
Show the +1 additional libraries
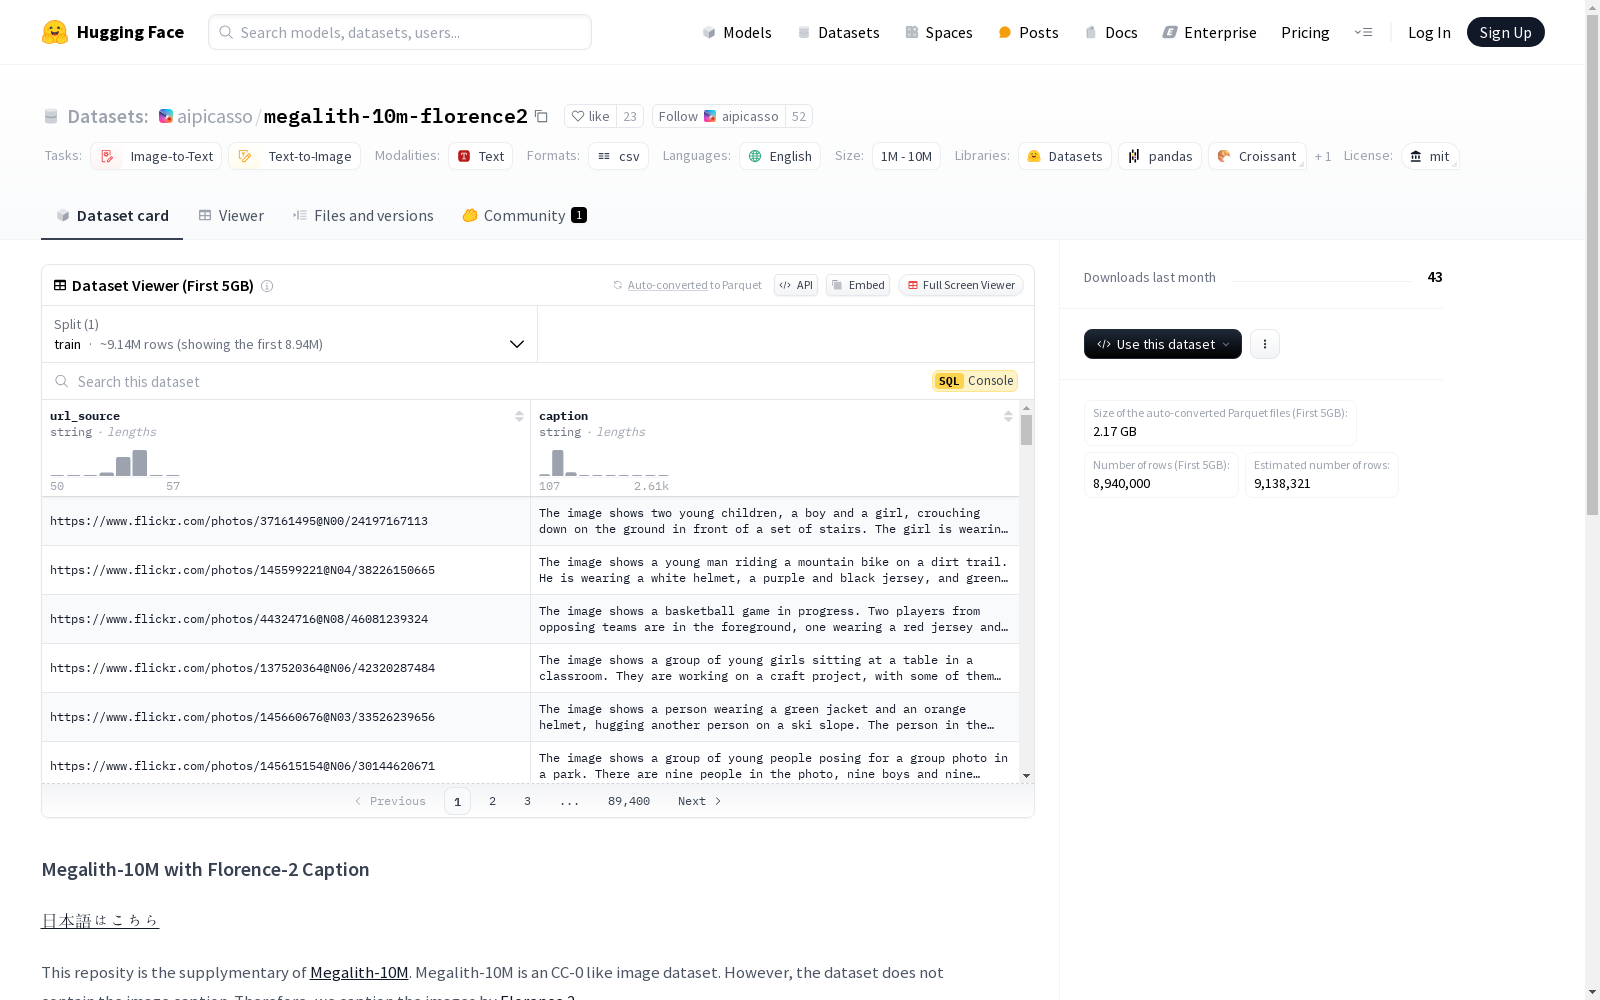(1323, 156)
